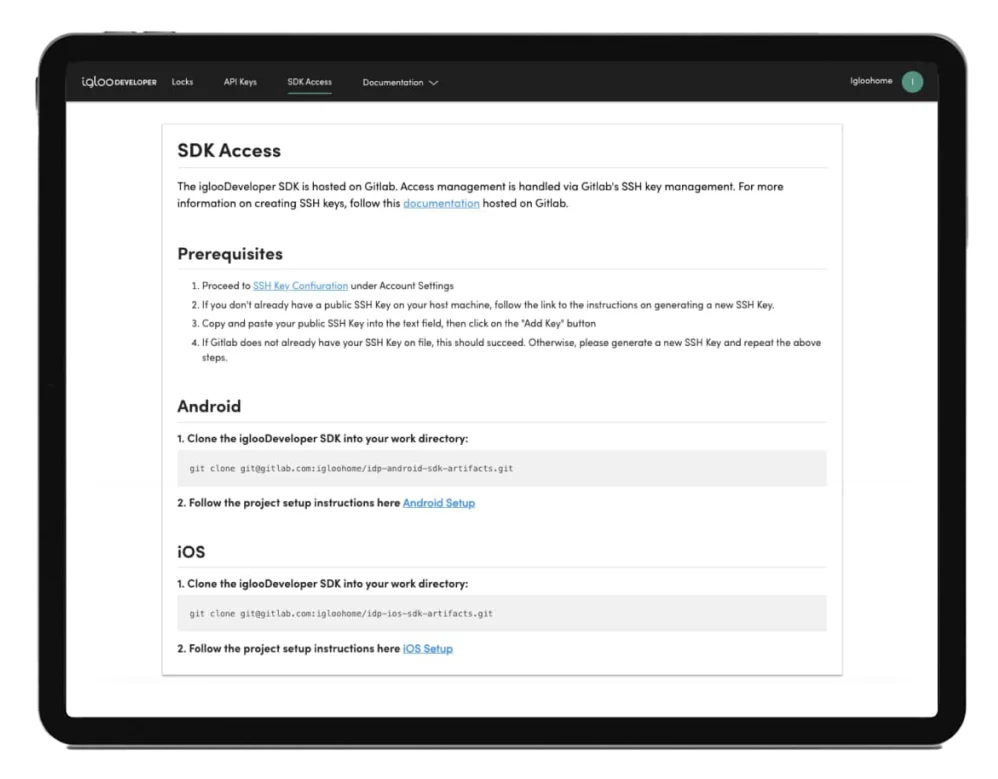The width and height of the screenshot is (998, 779).
Task: Open the iOS Setup link
Action: coord(428,649)
